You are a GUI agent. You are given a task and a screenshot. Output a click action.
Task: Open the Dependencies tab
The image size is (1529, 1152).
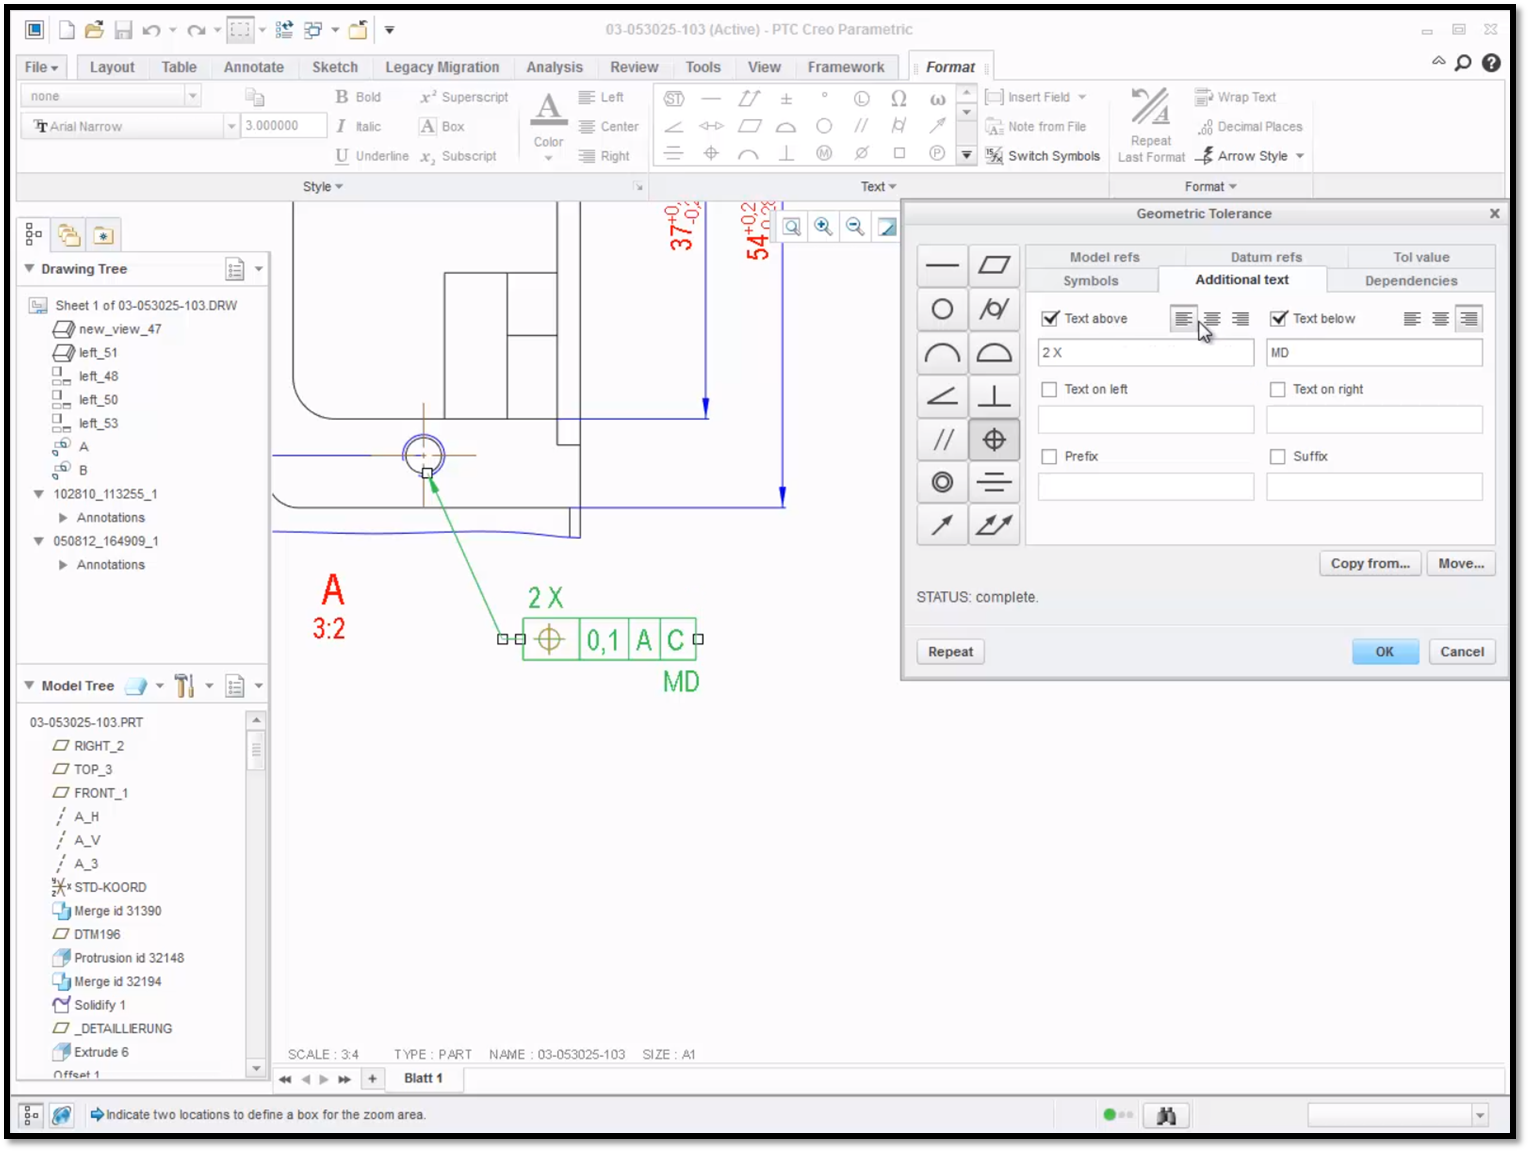[1411, 281]
